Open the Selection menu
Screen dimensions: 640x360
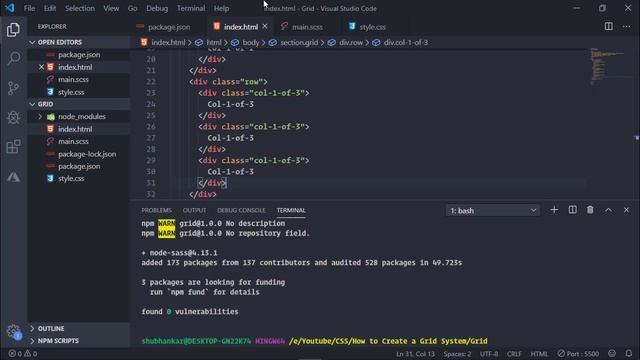(80, 8)
